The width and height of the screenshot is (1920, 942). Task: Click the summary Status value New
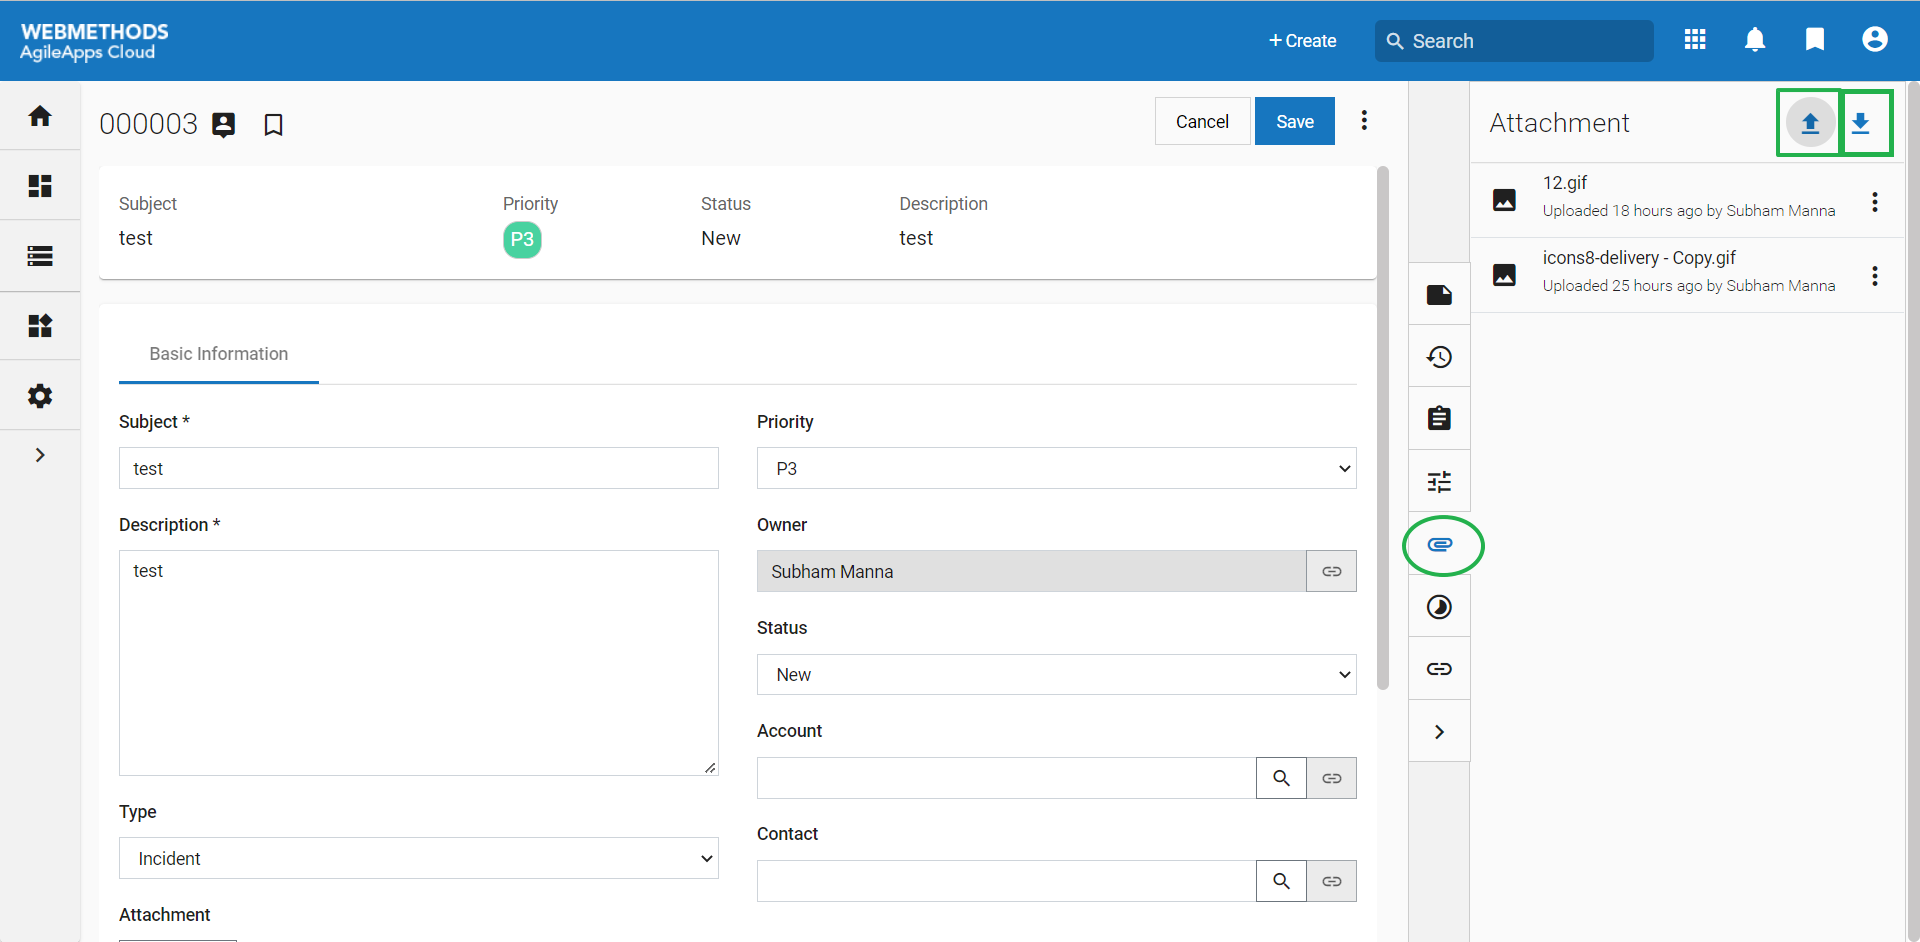tap(721, 238)
